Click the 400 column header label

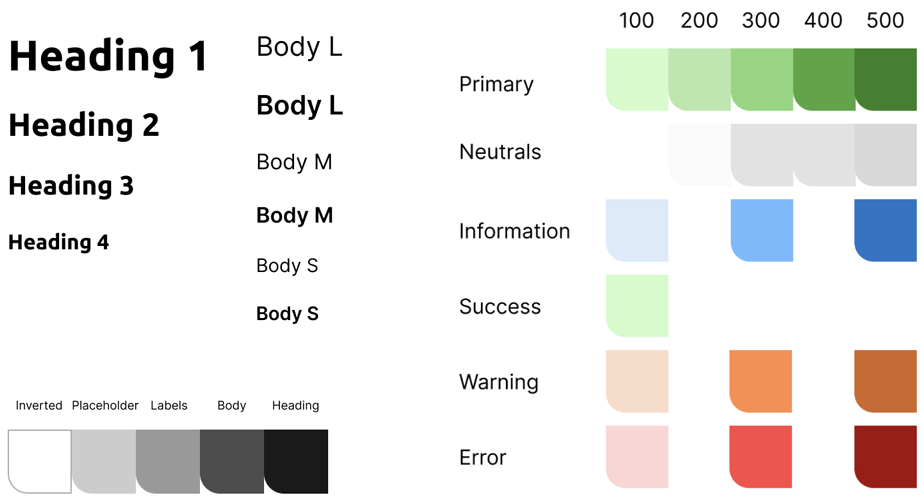[x=823, y=21]
